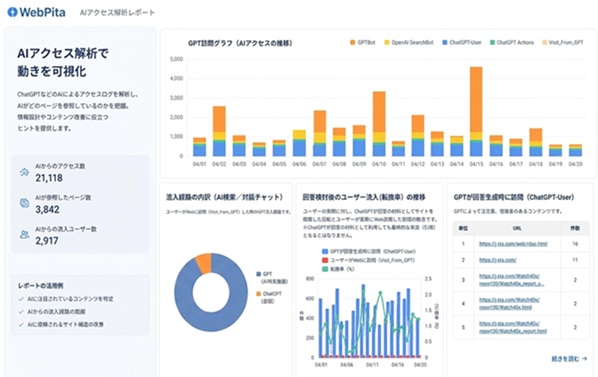Open the rank 5 Watch40x_report.html URL
The image size is (598, 377).
(x=513, y=327)
